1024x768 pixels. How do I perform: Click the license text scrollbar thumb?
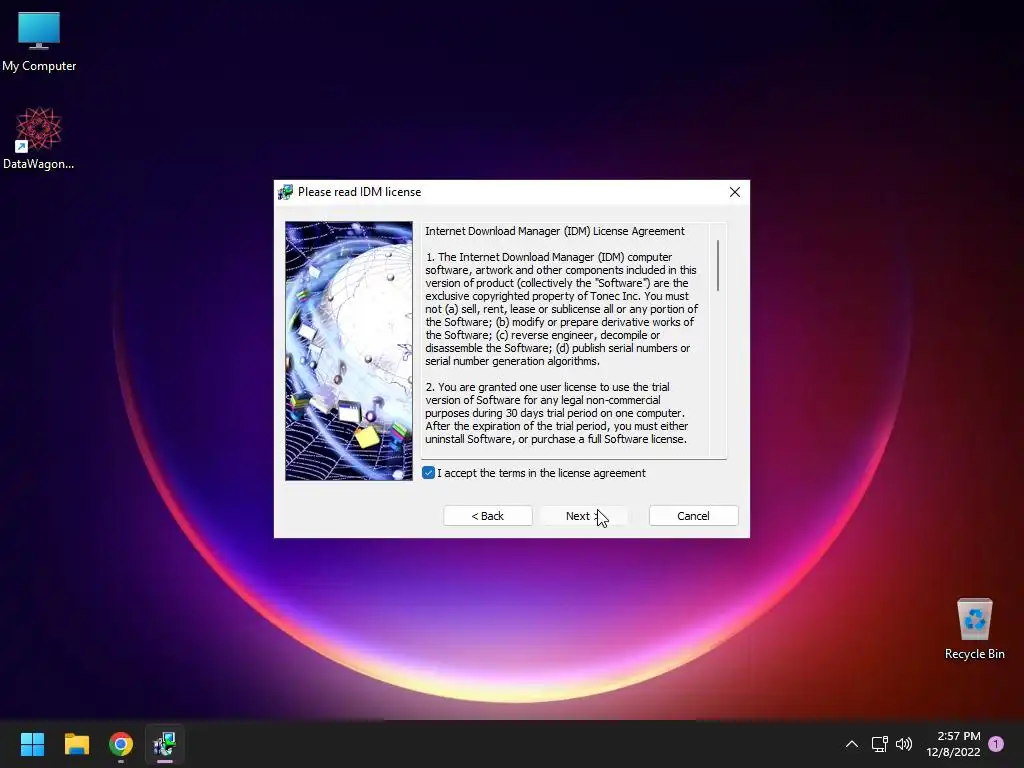[718, 265]
